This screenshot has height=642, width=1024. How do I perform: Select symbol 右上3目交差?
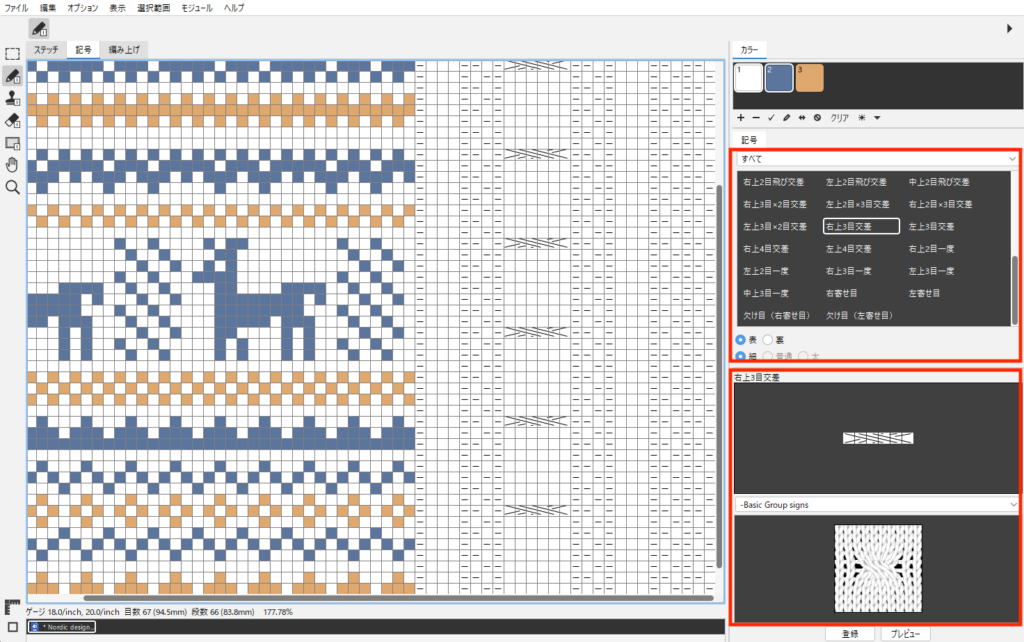point(861,227)
